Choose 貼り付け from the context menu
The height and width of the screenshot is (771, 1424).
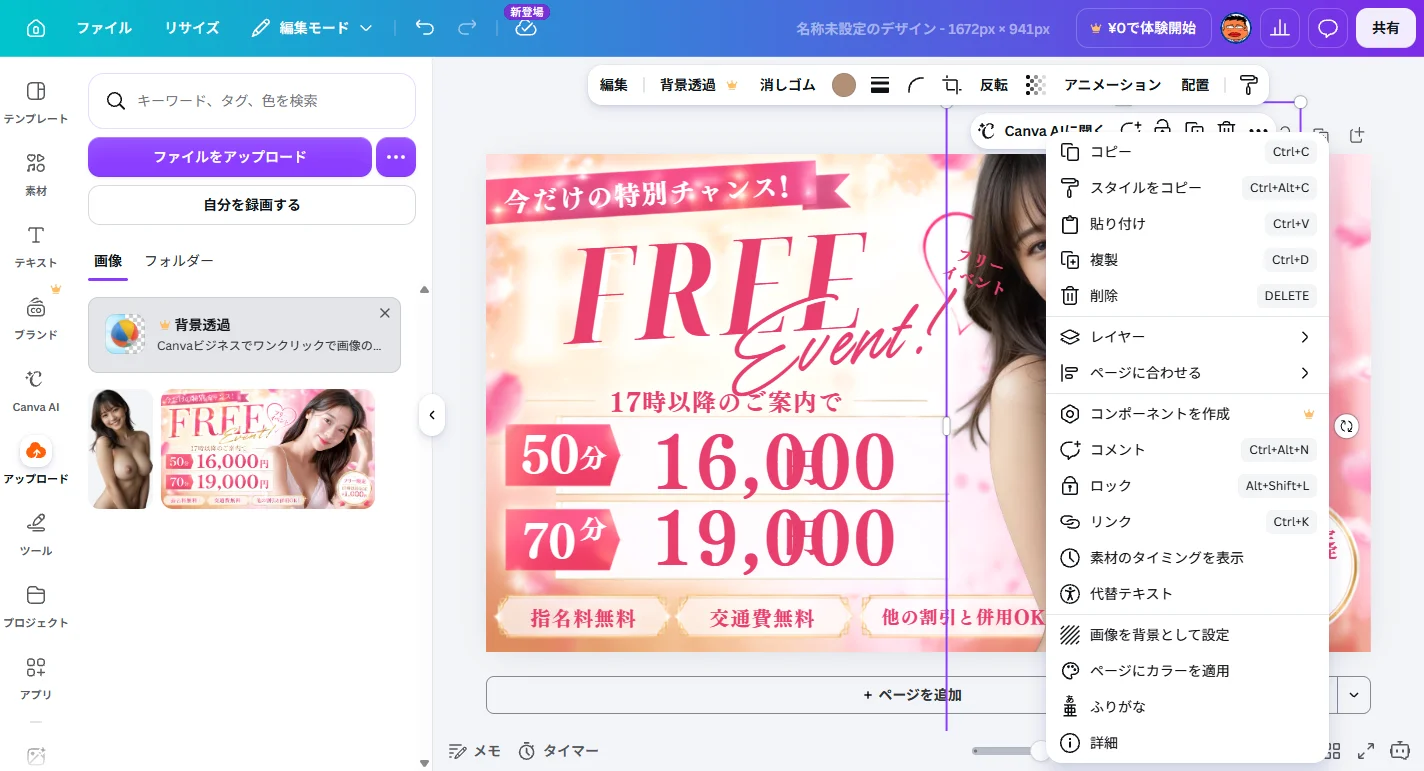(1187, 224)
